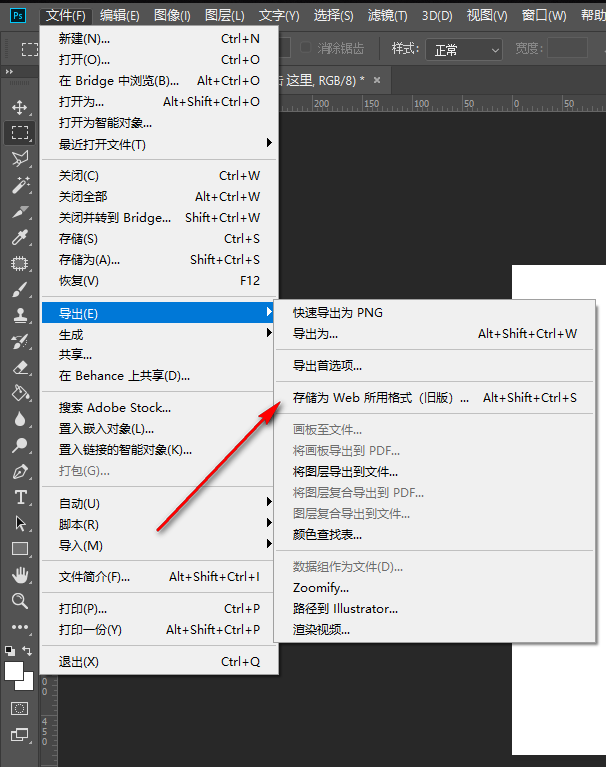Choose 路径到 Illustrator...
The width and height of the screenshot is (606, 767).
click(434, 609)
